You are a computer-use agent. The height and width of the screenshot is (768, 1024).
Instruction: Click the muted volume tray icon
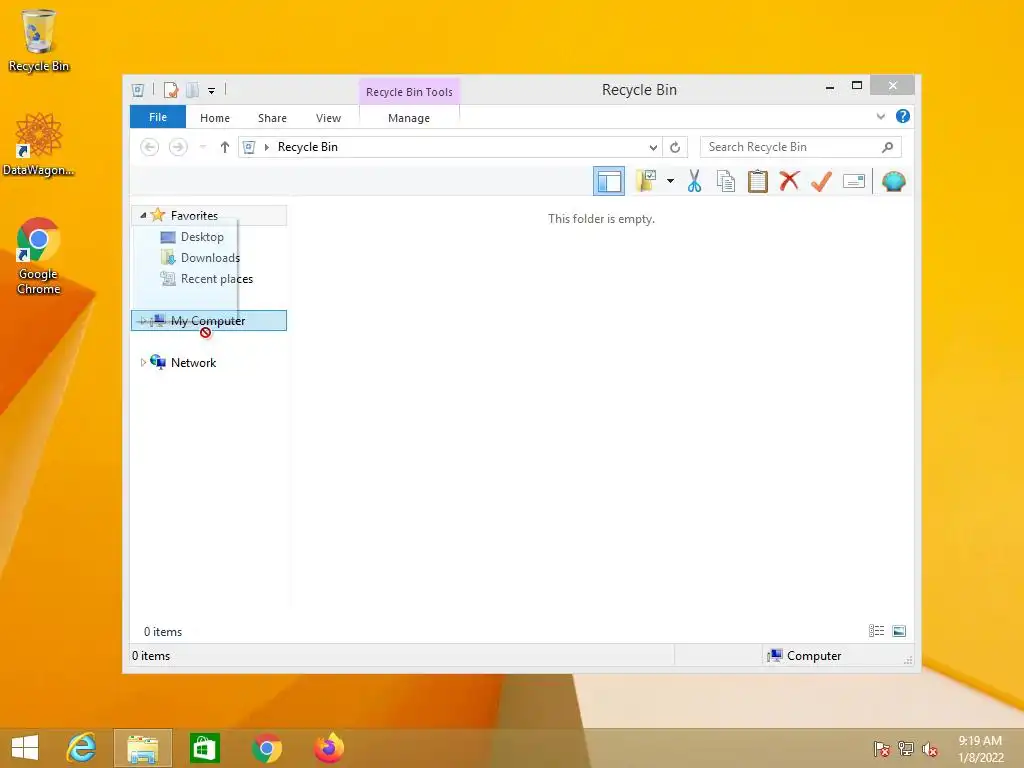coord(930,749)
